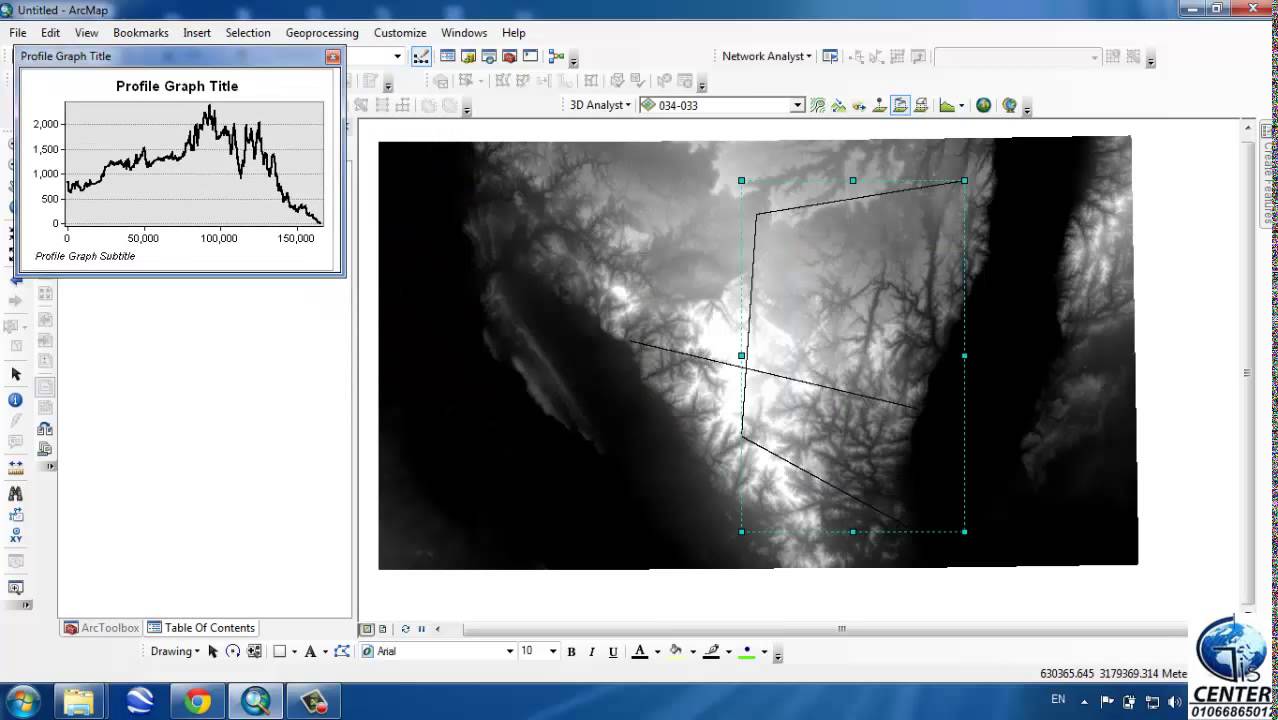
Task: Launch ArcScene from 3D Analyst toolbar
Action: [x=984, y=105]
